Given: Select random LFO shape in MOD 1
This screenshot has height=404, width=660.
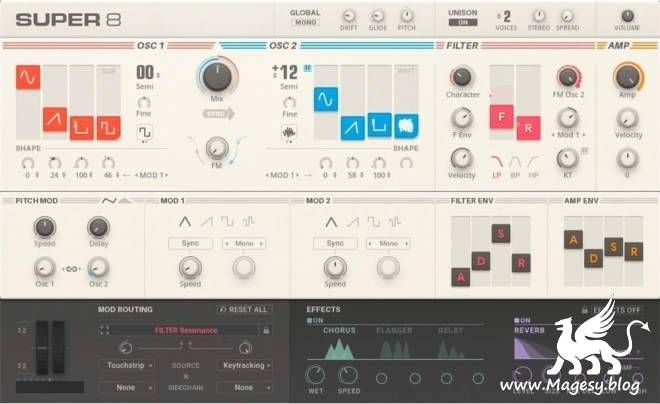Looking at the screenshot, I should click(x=248, y=221).
